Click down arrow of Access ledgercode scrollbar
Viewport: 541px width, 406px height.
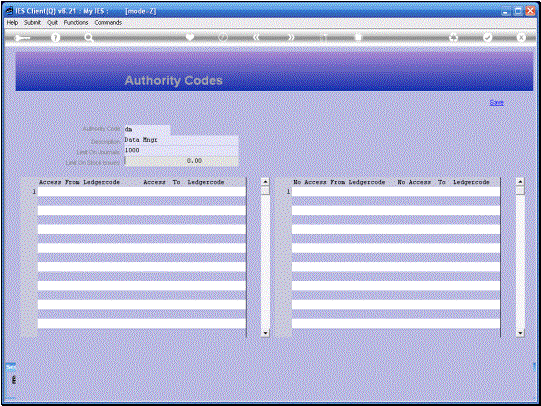265,333
